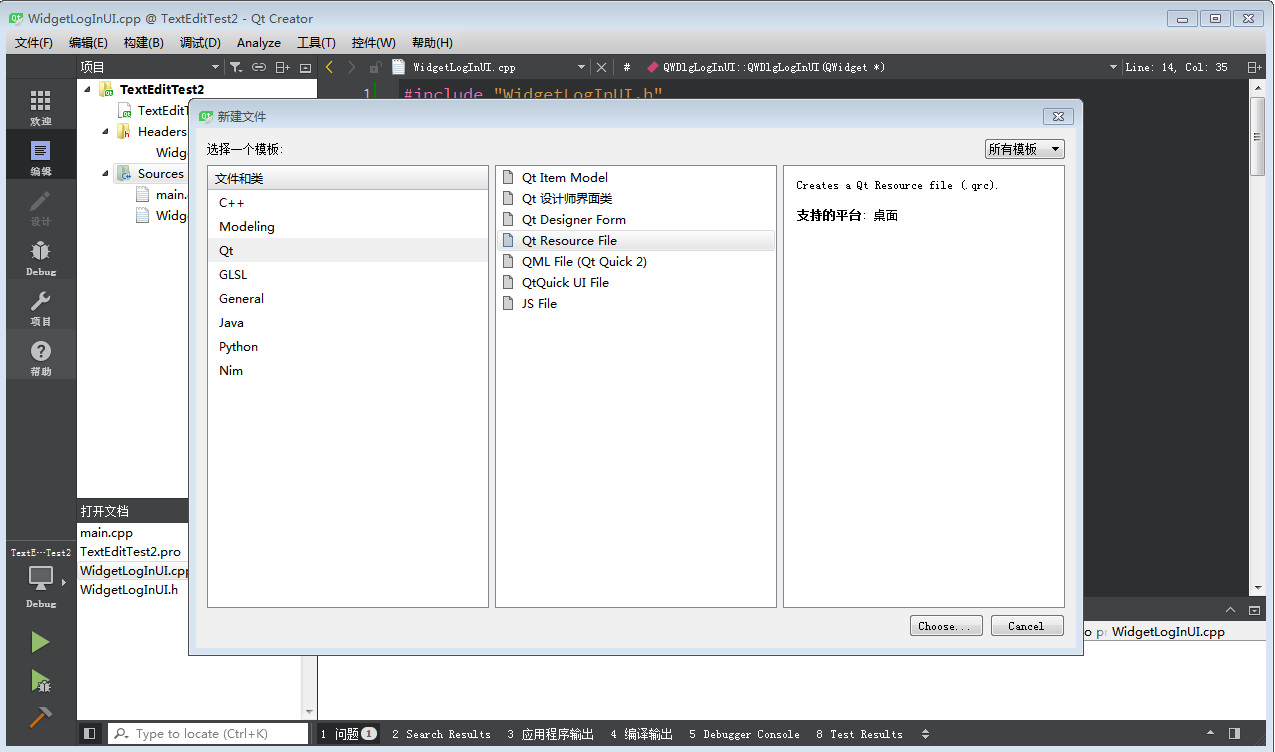Select the Qt Resource File template

(x=636, y=240)
